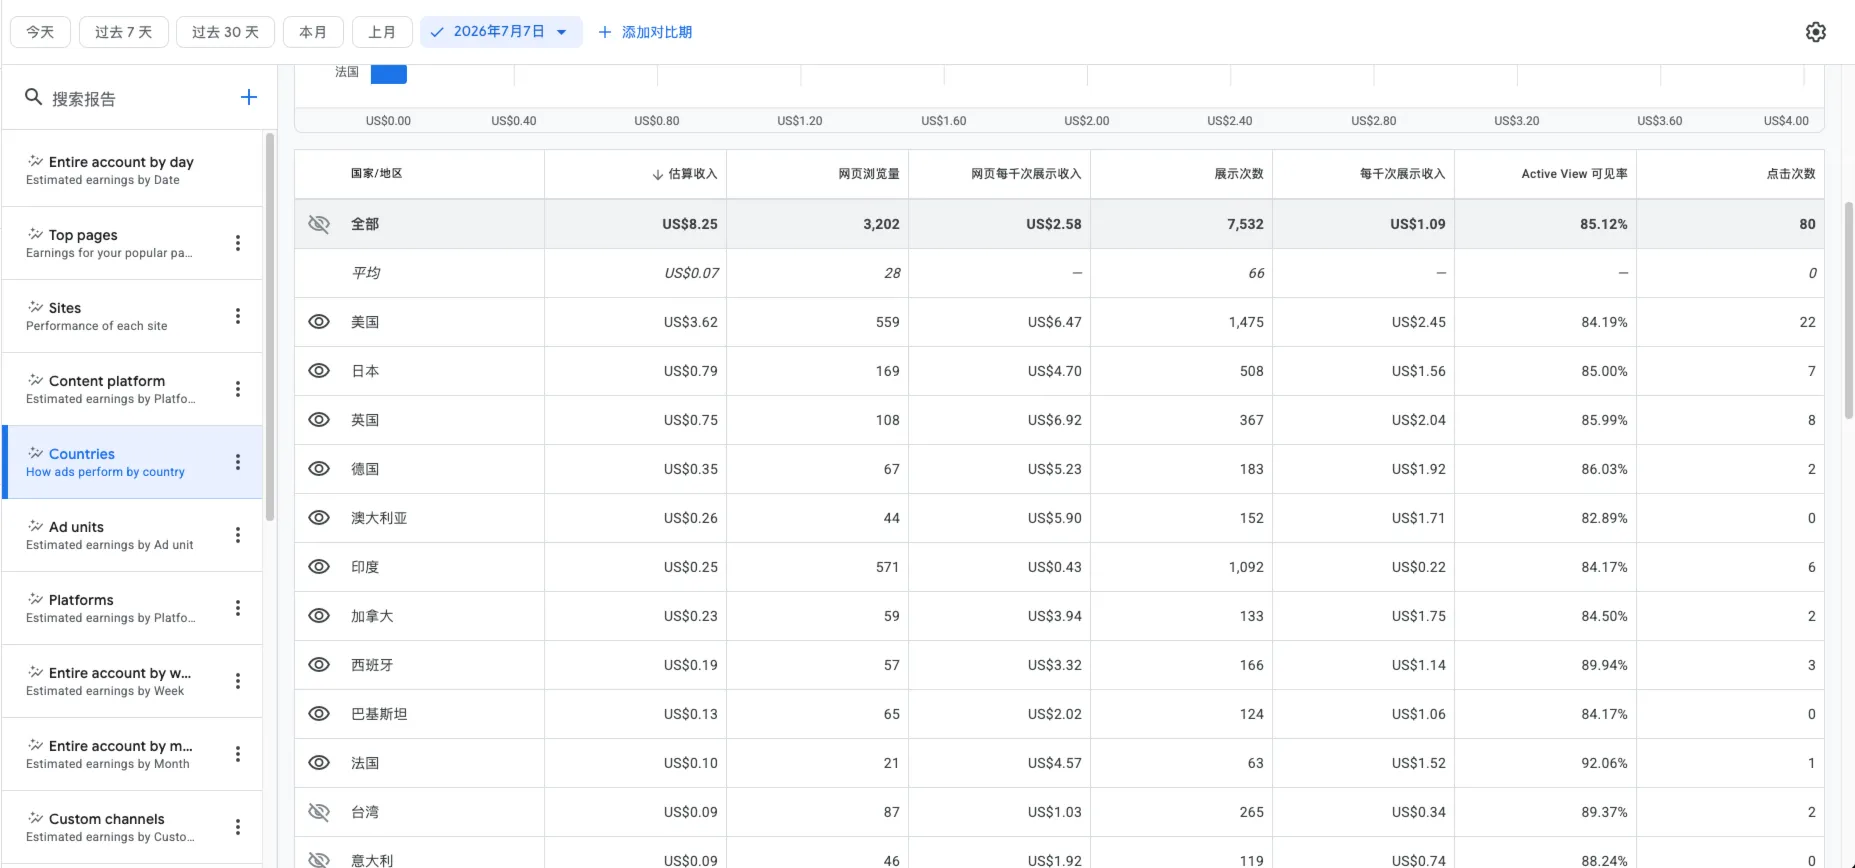Toggle visibility eye for 英国 row
Image resolution: width=1855 pixels, height=868 pixels.
click(319, 420)
